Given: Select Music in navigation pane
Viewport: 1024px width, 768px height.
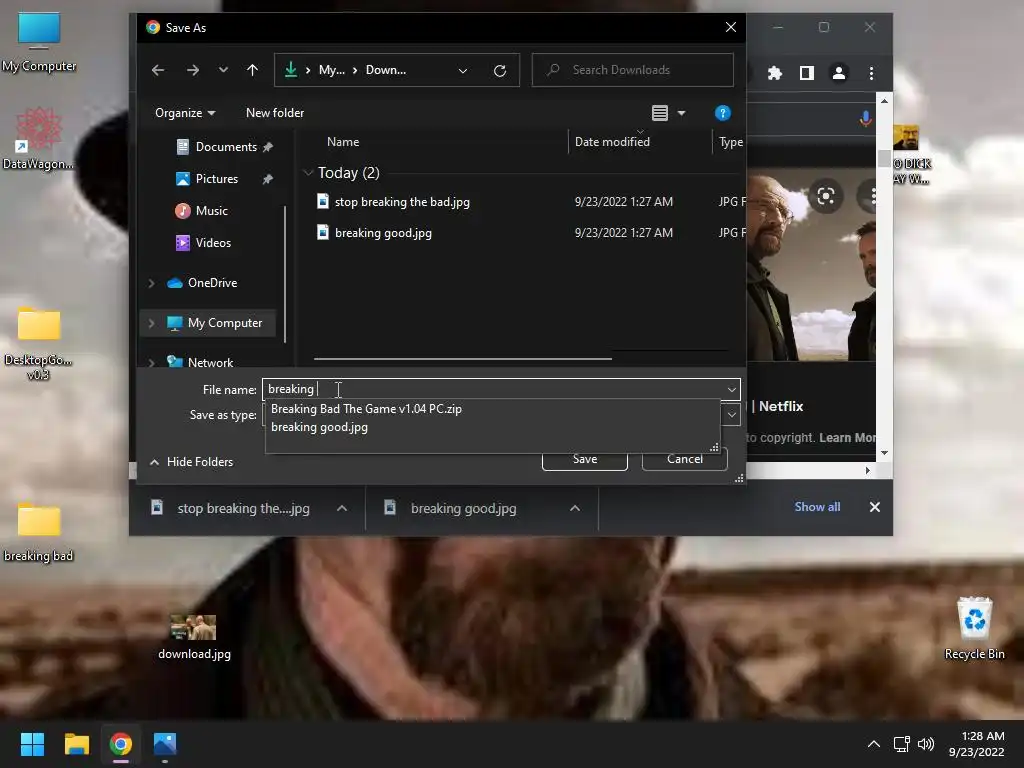Looking at the screenshot, I should point(212,211).
